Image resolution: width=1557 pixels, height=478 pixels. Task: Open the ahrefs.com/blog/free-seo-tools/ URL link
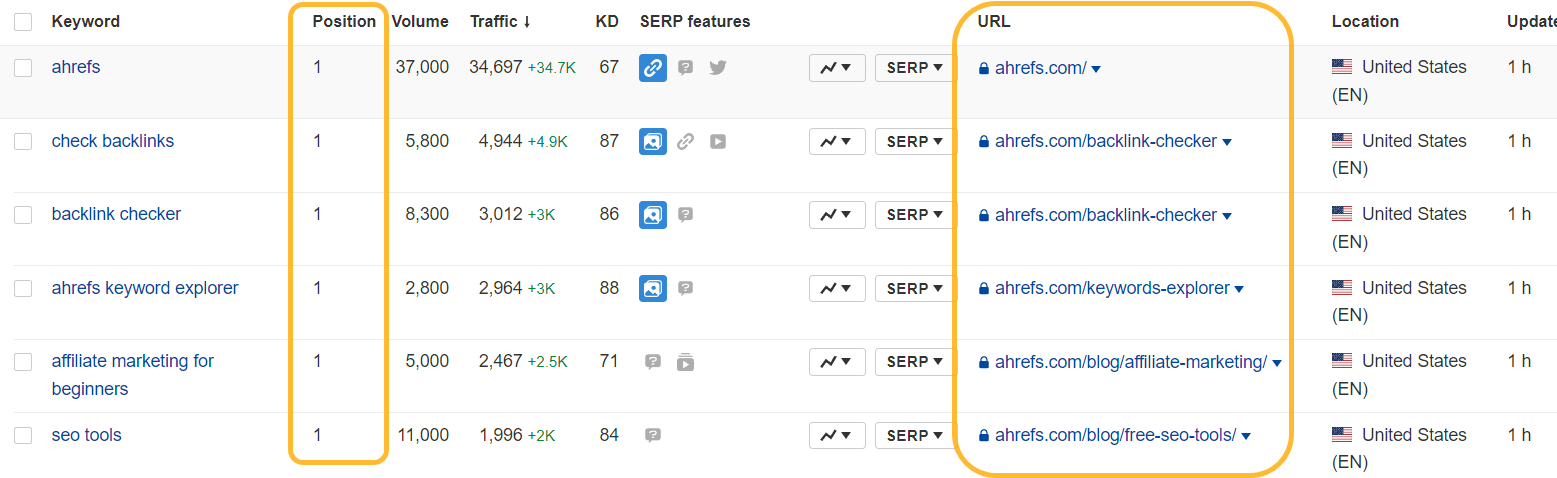[x=1115, y=435]
